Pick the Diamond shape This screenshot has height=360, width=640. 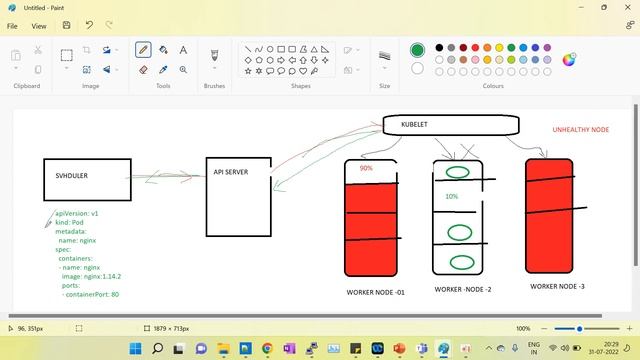pos(248,60)
